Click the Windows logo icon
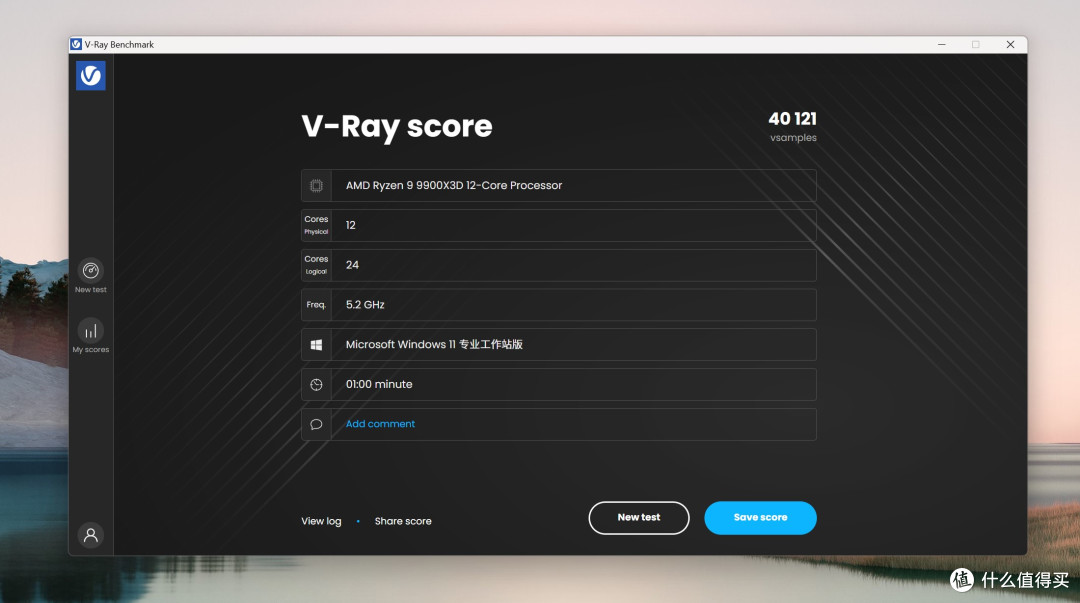1080x603 pixels. pyautogui.click(x=316, y=345)
